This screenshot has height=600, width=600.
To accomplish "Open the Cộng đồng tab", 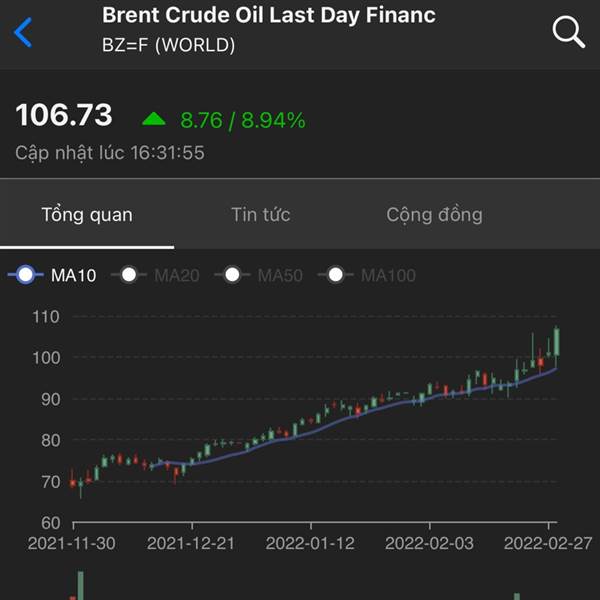I will click(x=434, y=215).
